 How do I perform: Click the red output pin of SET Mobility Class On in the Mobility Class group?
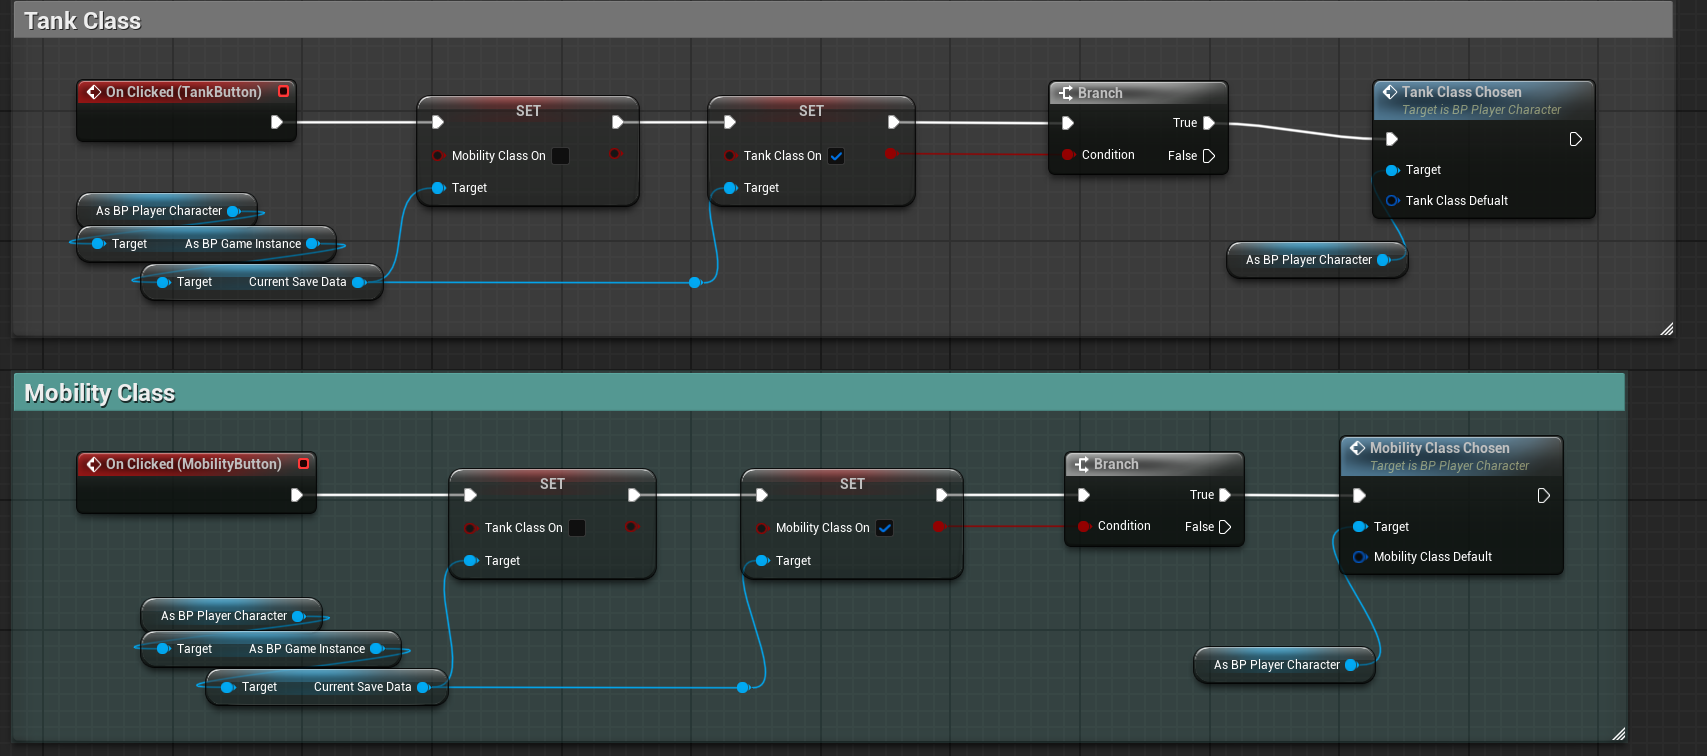point(938,526)
